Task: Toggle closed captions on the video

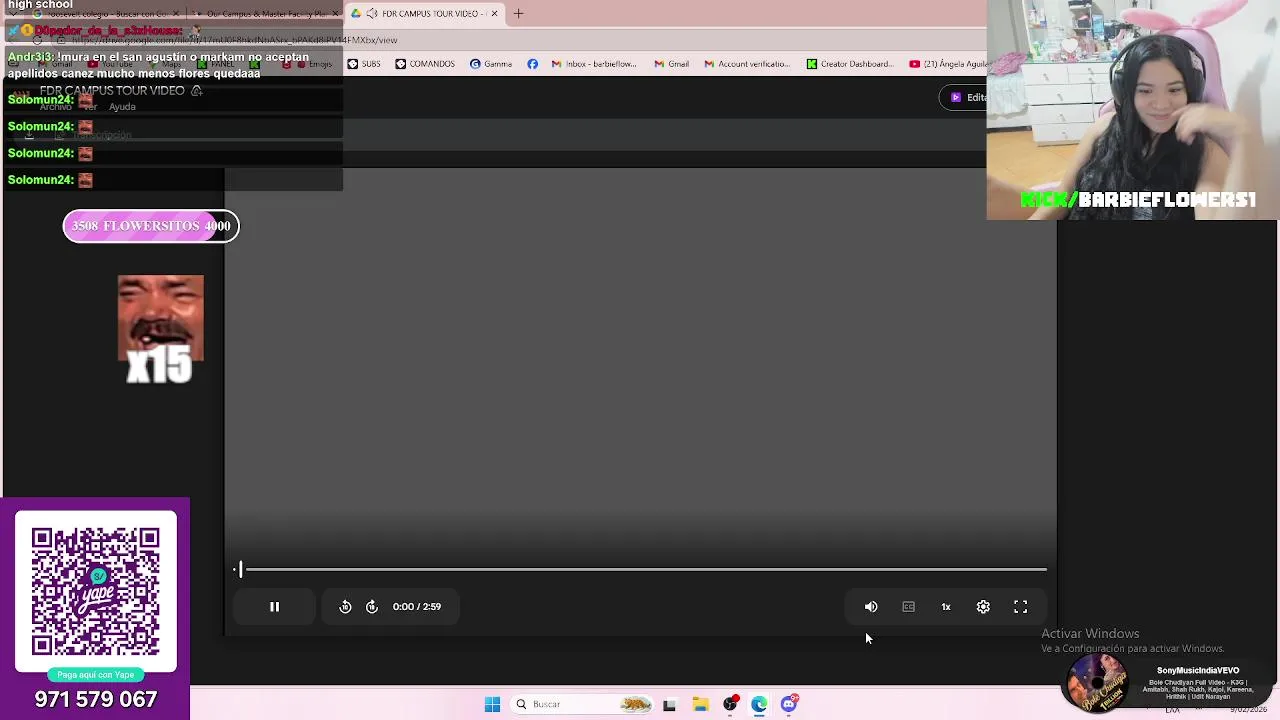Action: [908, 607]
